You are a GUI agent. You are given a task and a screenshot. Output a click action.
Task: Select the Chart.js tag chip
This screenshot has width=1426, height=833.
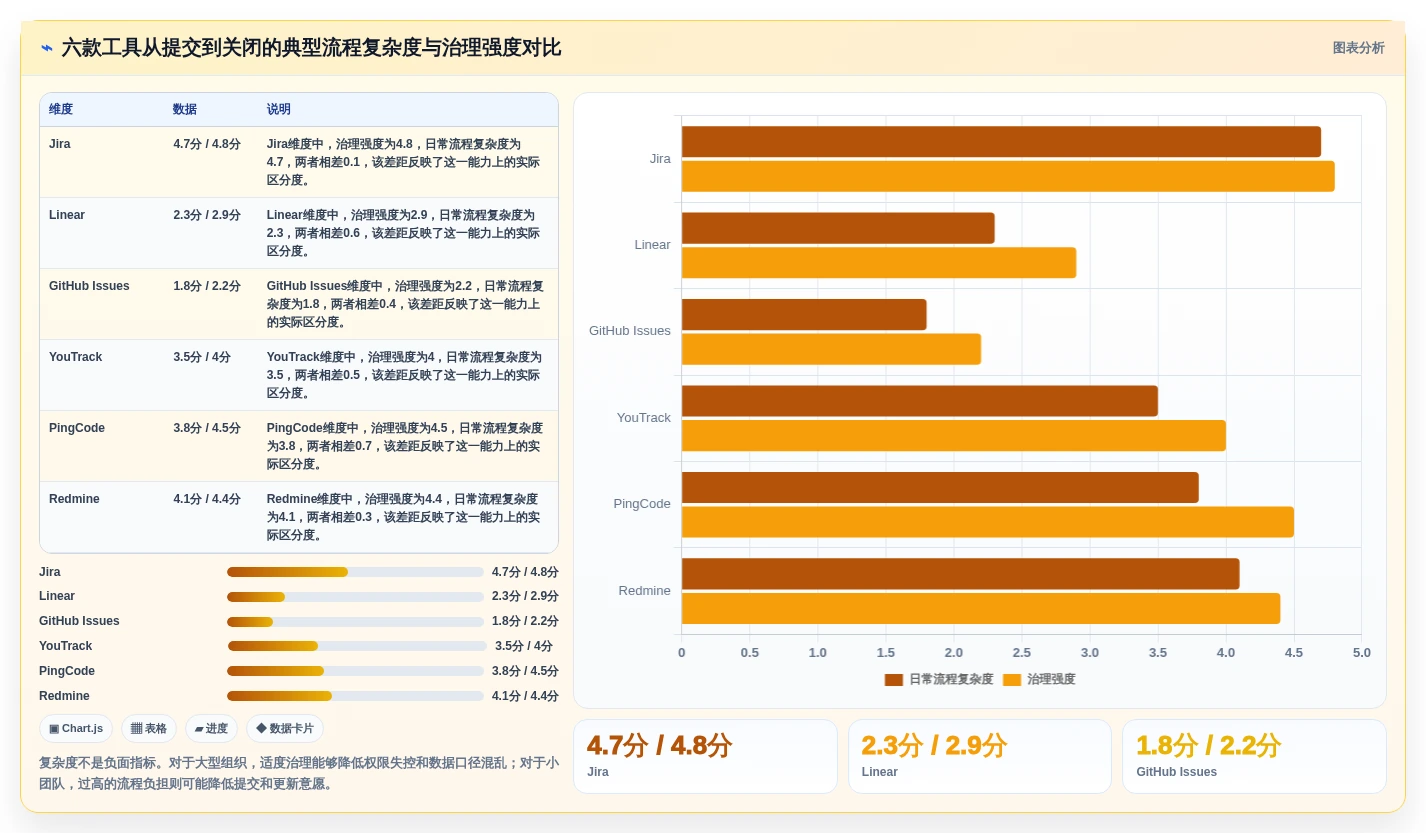(76, 728)
